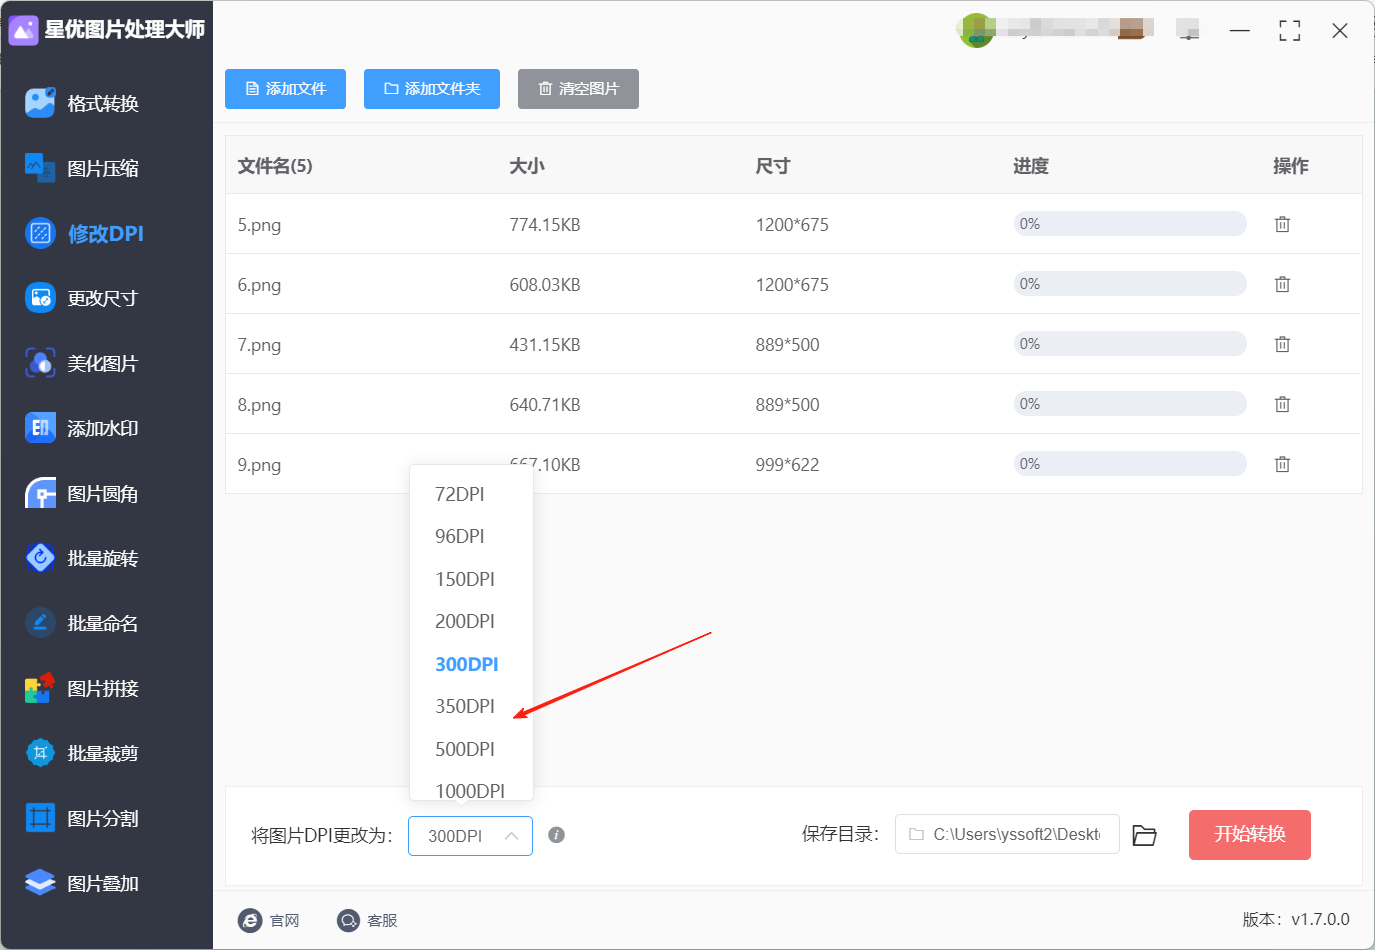Delete 5.png with its trash icon
Image resolution: width=1375 pixels, height=950 pixels.
pyautogui.click(x=1282, y=224)
